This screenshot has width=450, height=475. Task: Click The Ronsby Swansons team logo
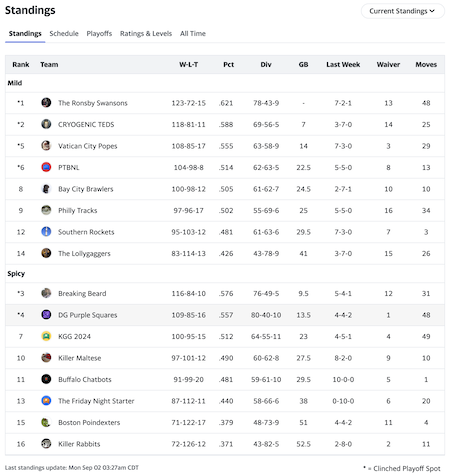click(46, 103)
